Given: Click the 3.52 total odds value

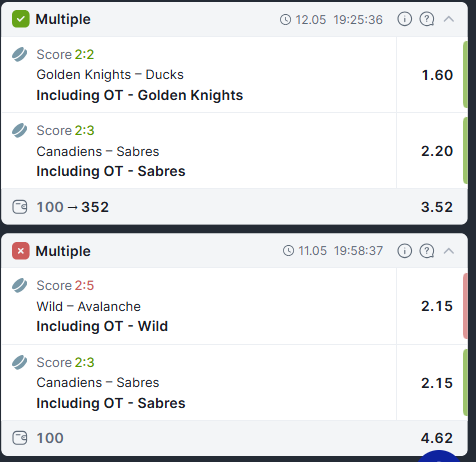Looking at the screenshot, I should pos(437,207).
